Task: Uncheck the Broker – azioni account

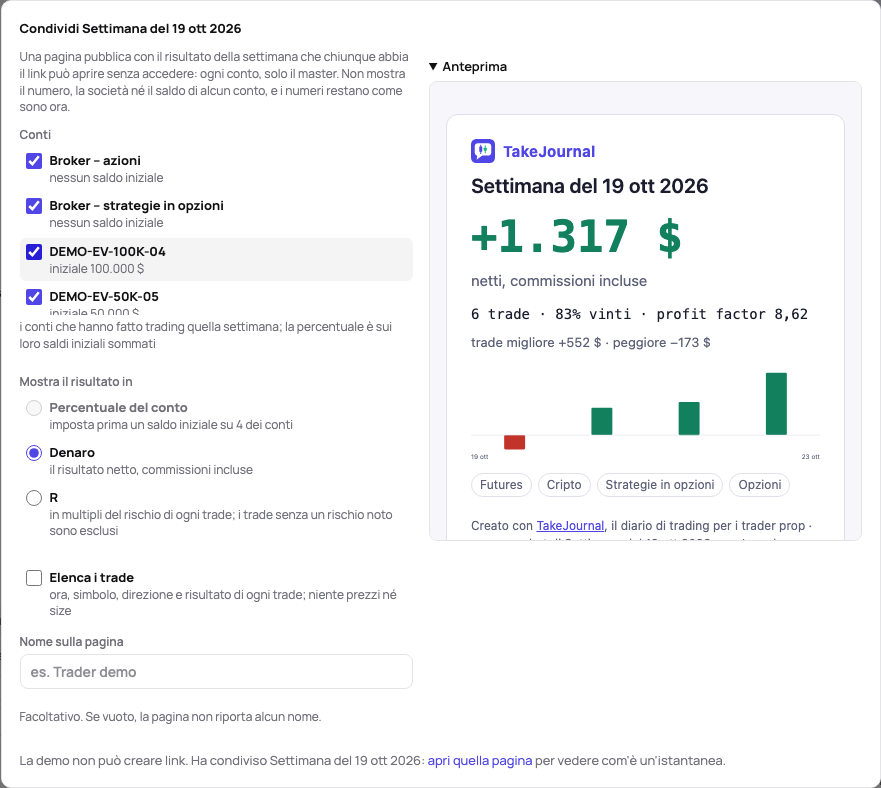Action: [34, 161]
